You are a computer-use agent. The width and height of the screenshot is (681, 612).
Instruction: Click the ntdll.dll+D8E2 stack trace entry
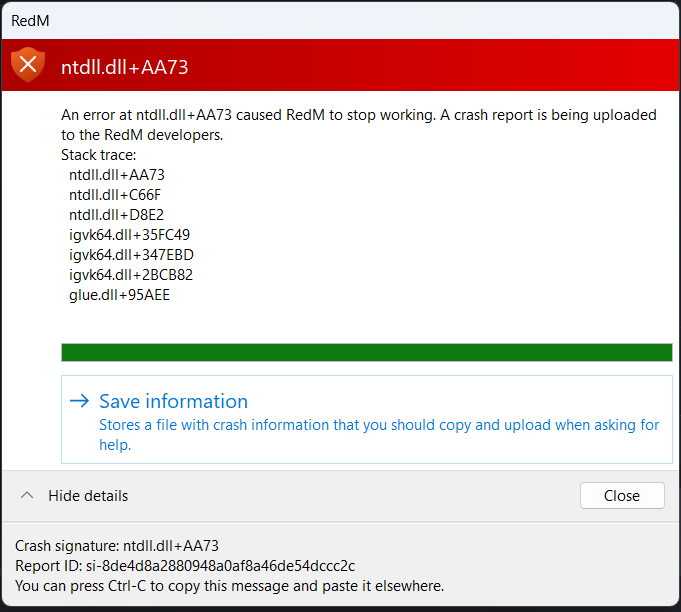[116, 215]
